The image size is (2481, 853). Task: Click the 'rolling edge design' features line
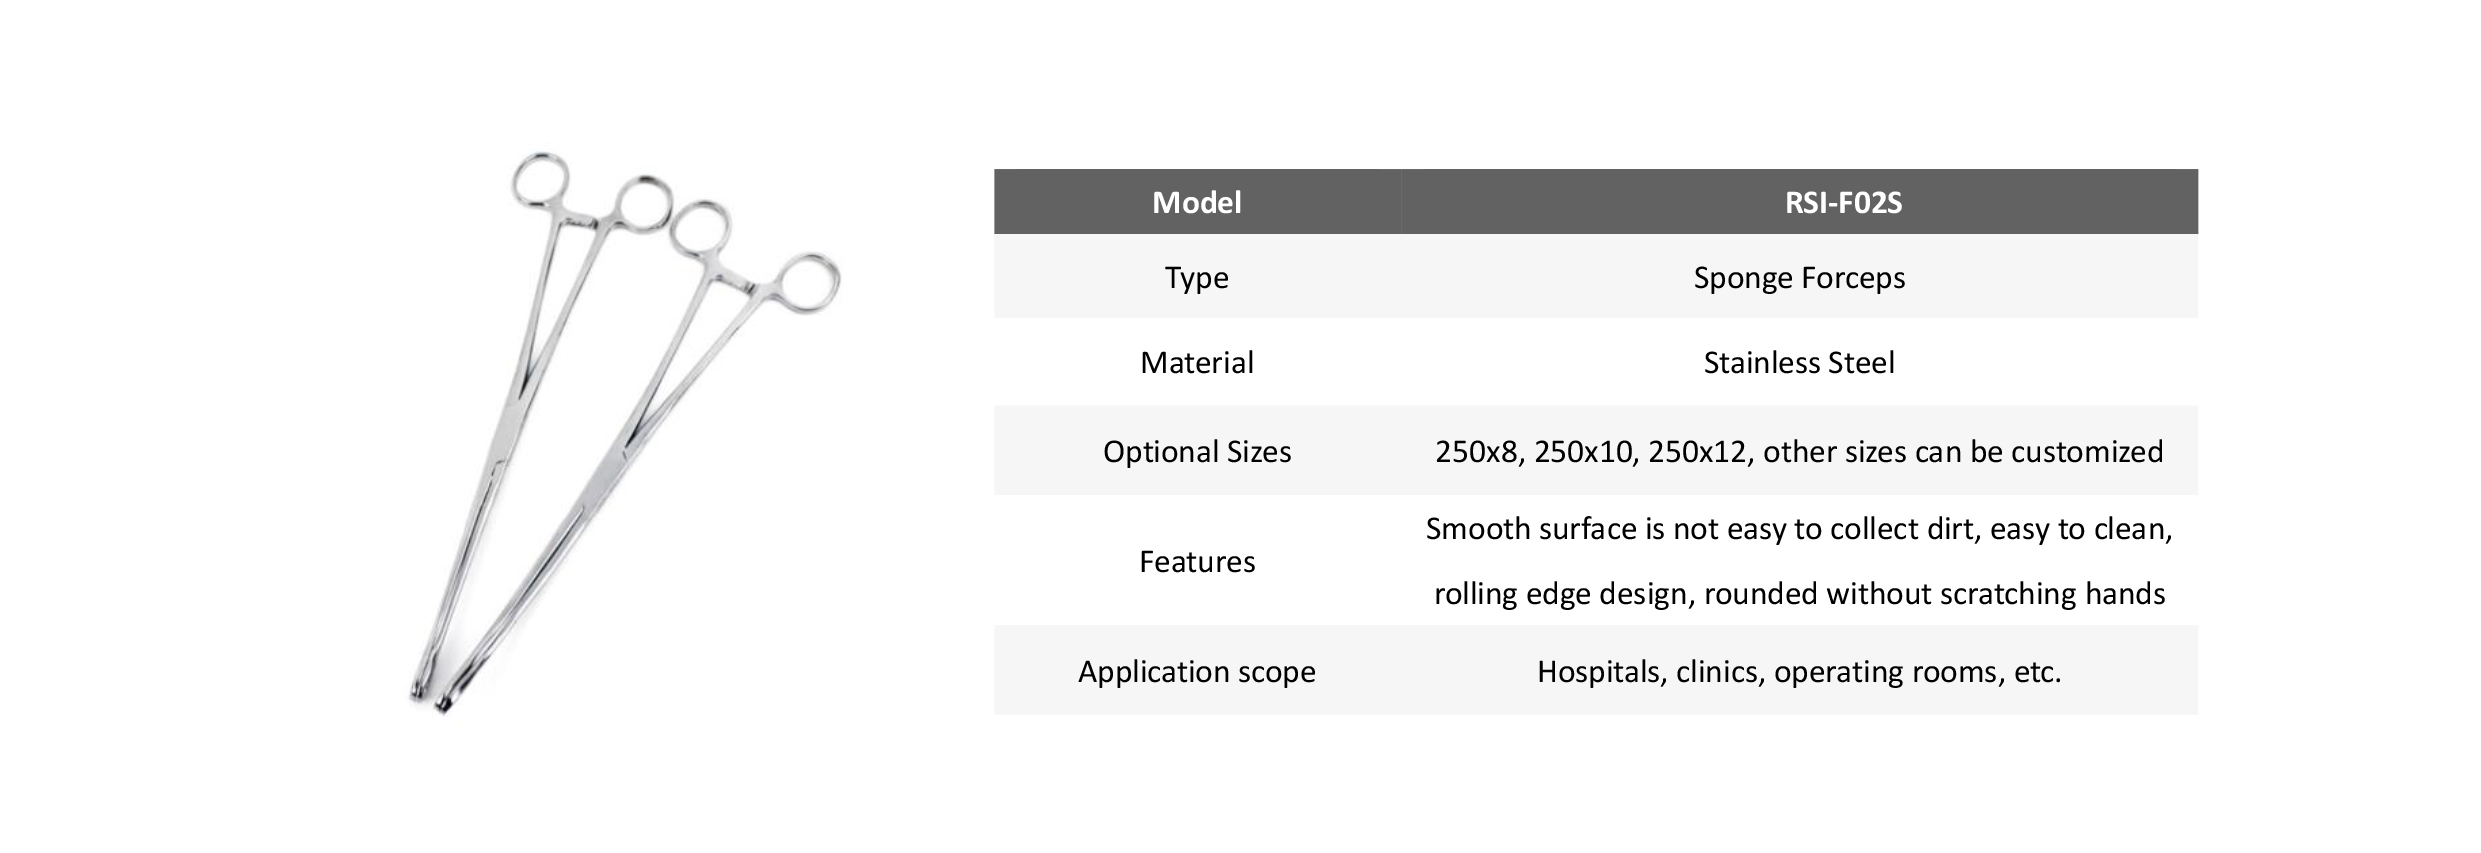(1799, 593)
